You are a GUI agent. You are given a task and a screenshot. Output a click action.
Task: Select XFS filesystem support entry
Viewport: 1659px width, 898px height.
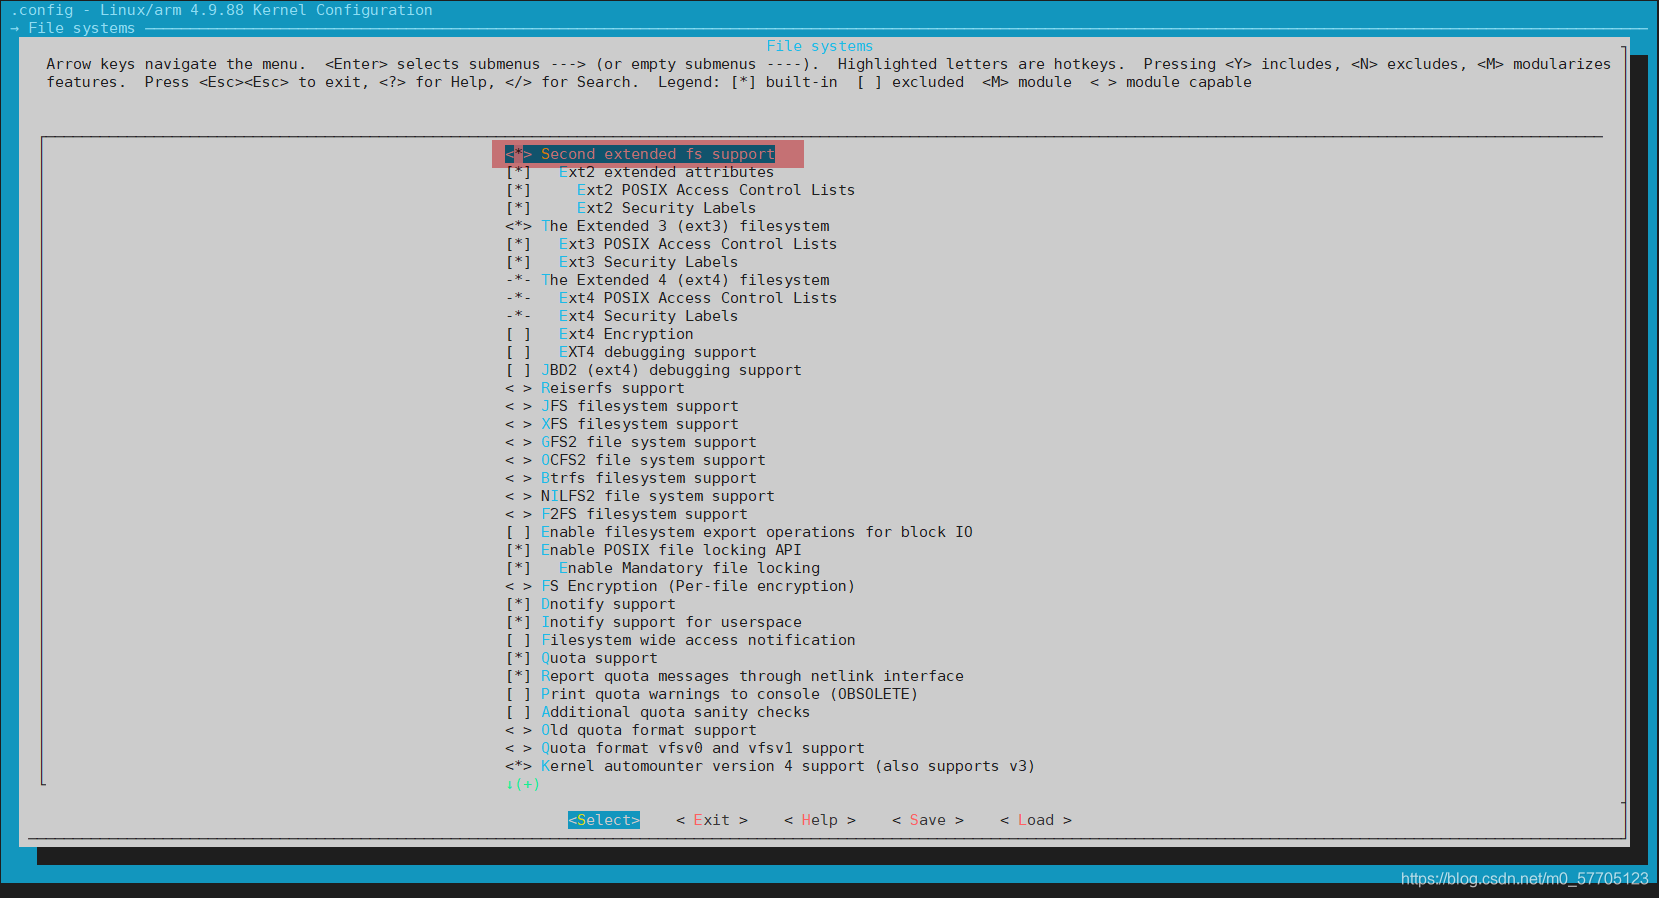[622, 424]
